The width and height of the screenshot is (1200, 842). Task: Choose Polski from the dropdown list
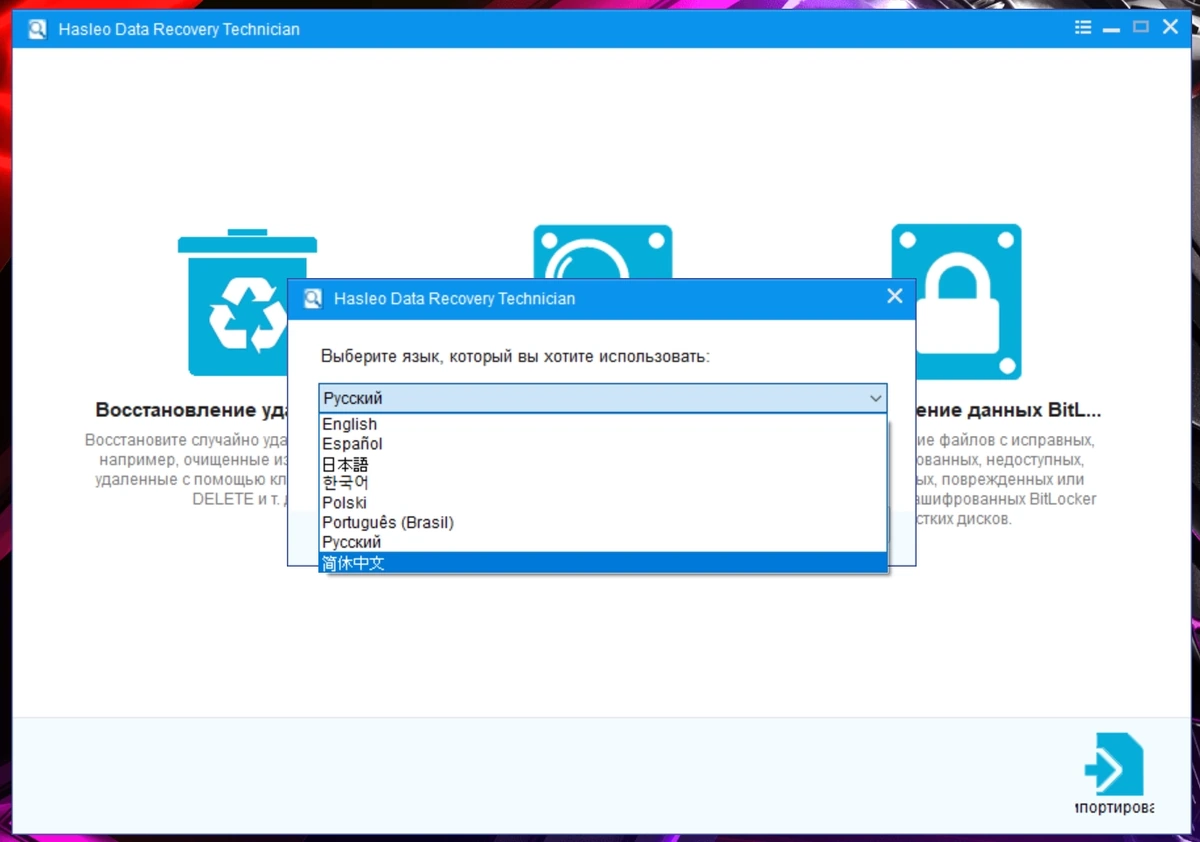pos(603,503)
